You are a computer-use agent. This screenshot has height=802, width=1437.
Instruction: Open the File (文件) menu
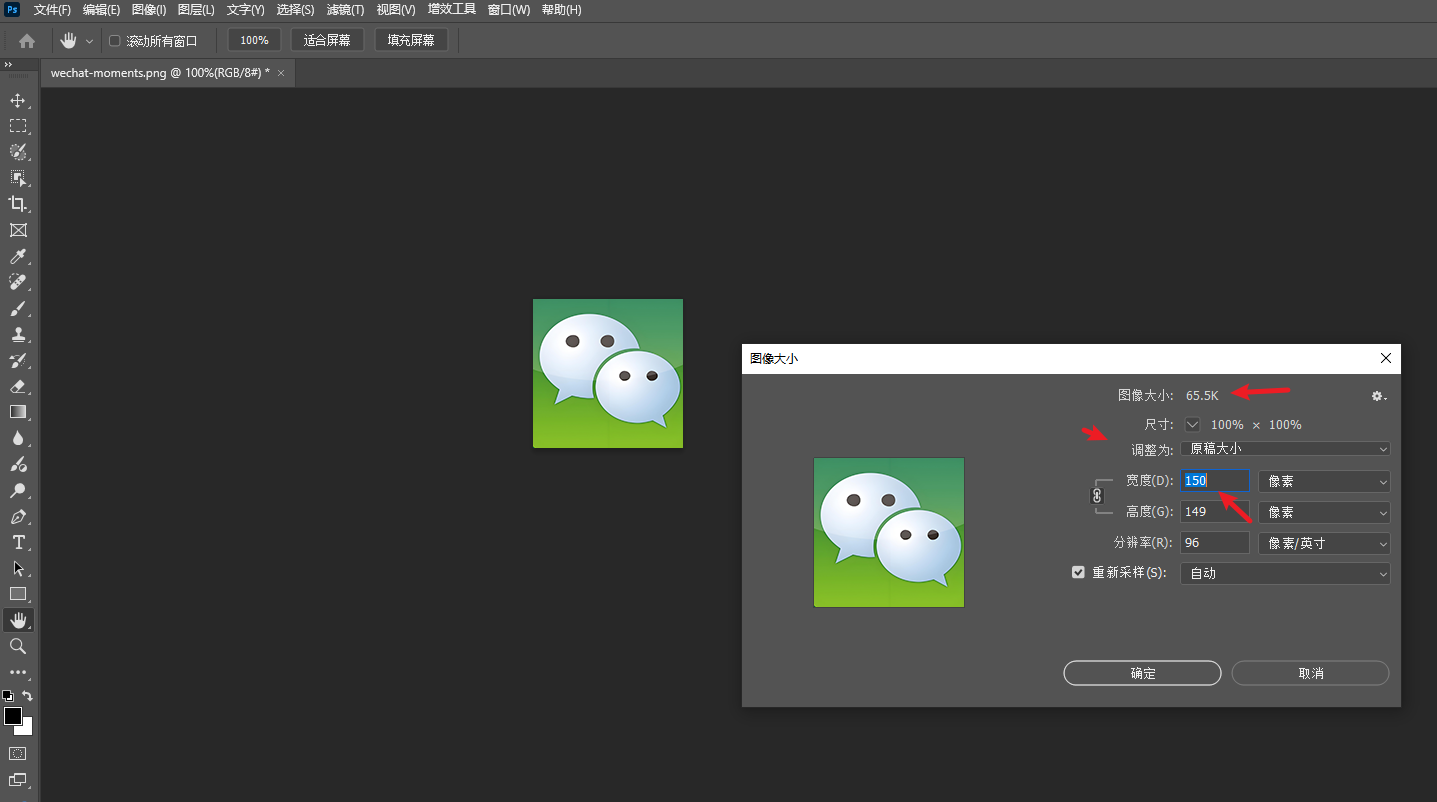(52, 10)
